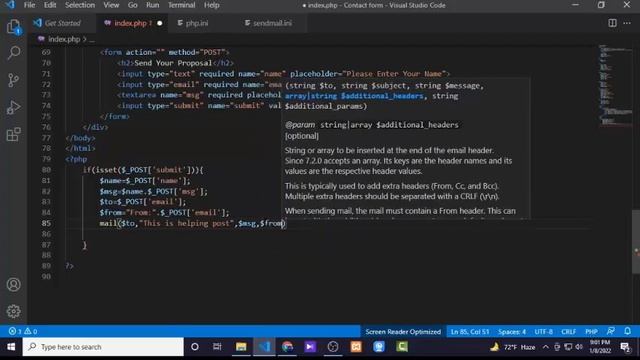Viewport: 640px width, 360px height.
Task: Click the Send Your Proposal heading code
Action: [x=176, y=63]
